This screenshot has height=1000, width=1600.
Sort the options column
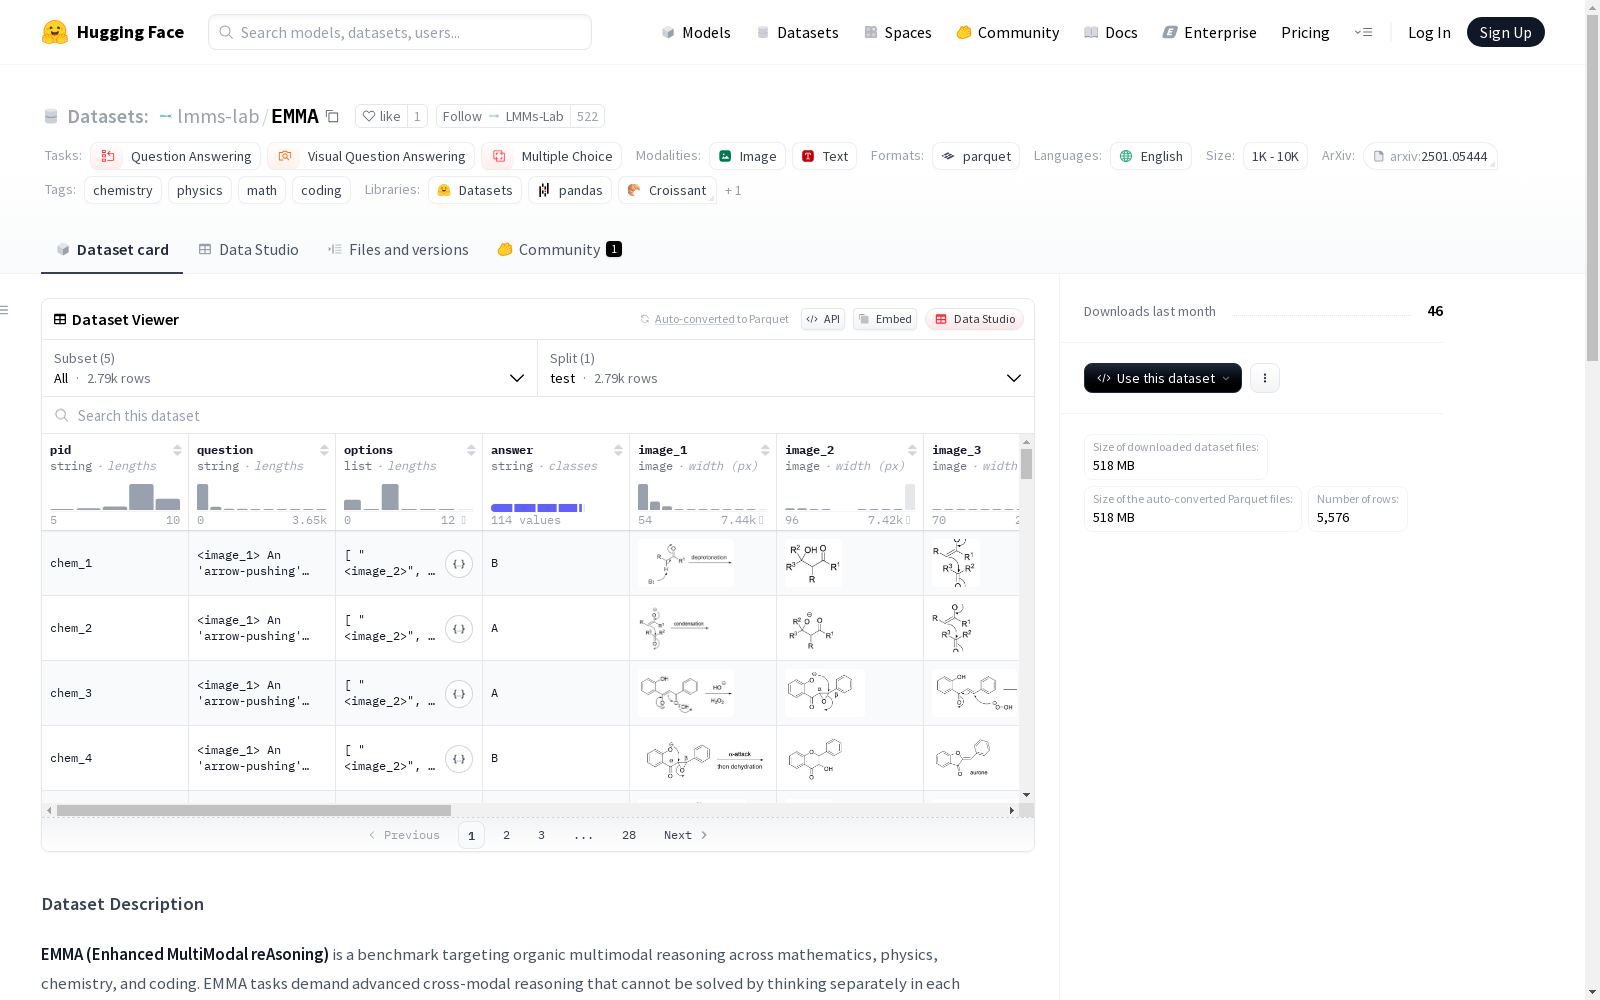coord(471,450)
